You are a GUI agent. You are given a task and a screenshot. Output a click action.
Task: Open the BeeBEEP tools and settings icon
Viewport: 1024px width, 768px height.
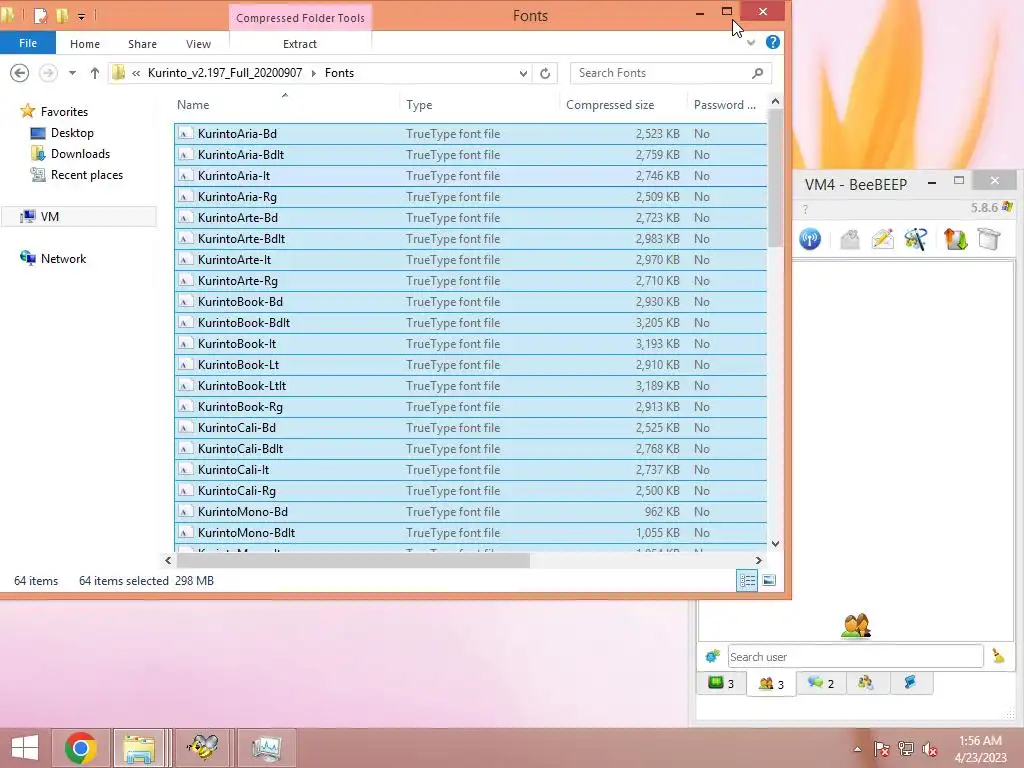click(x=916, y=239)
